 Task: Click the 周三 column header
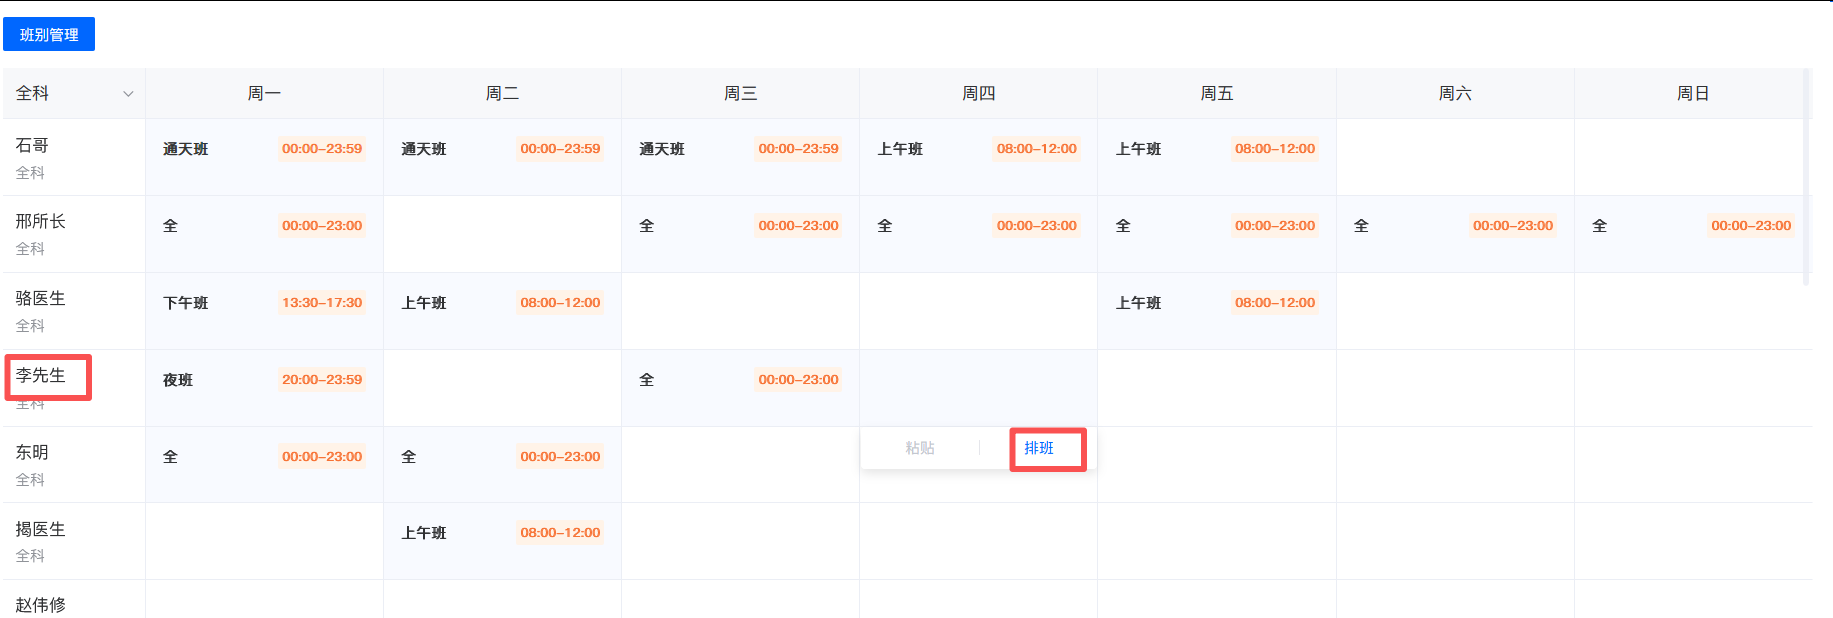coord(740,93)
